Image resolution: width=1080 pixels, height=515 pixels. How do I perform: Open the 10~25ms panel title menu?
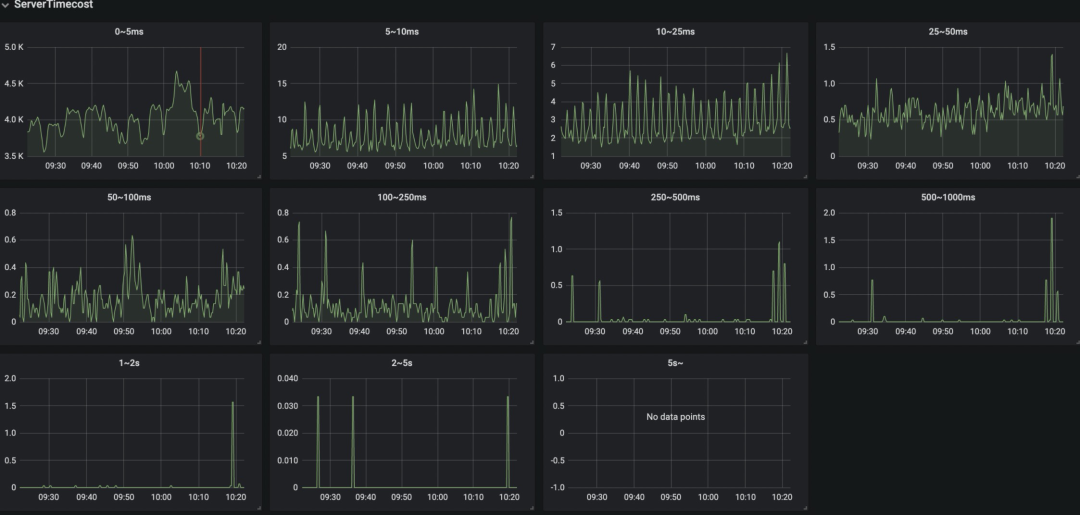coord(677,32)
